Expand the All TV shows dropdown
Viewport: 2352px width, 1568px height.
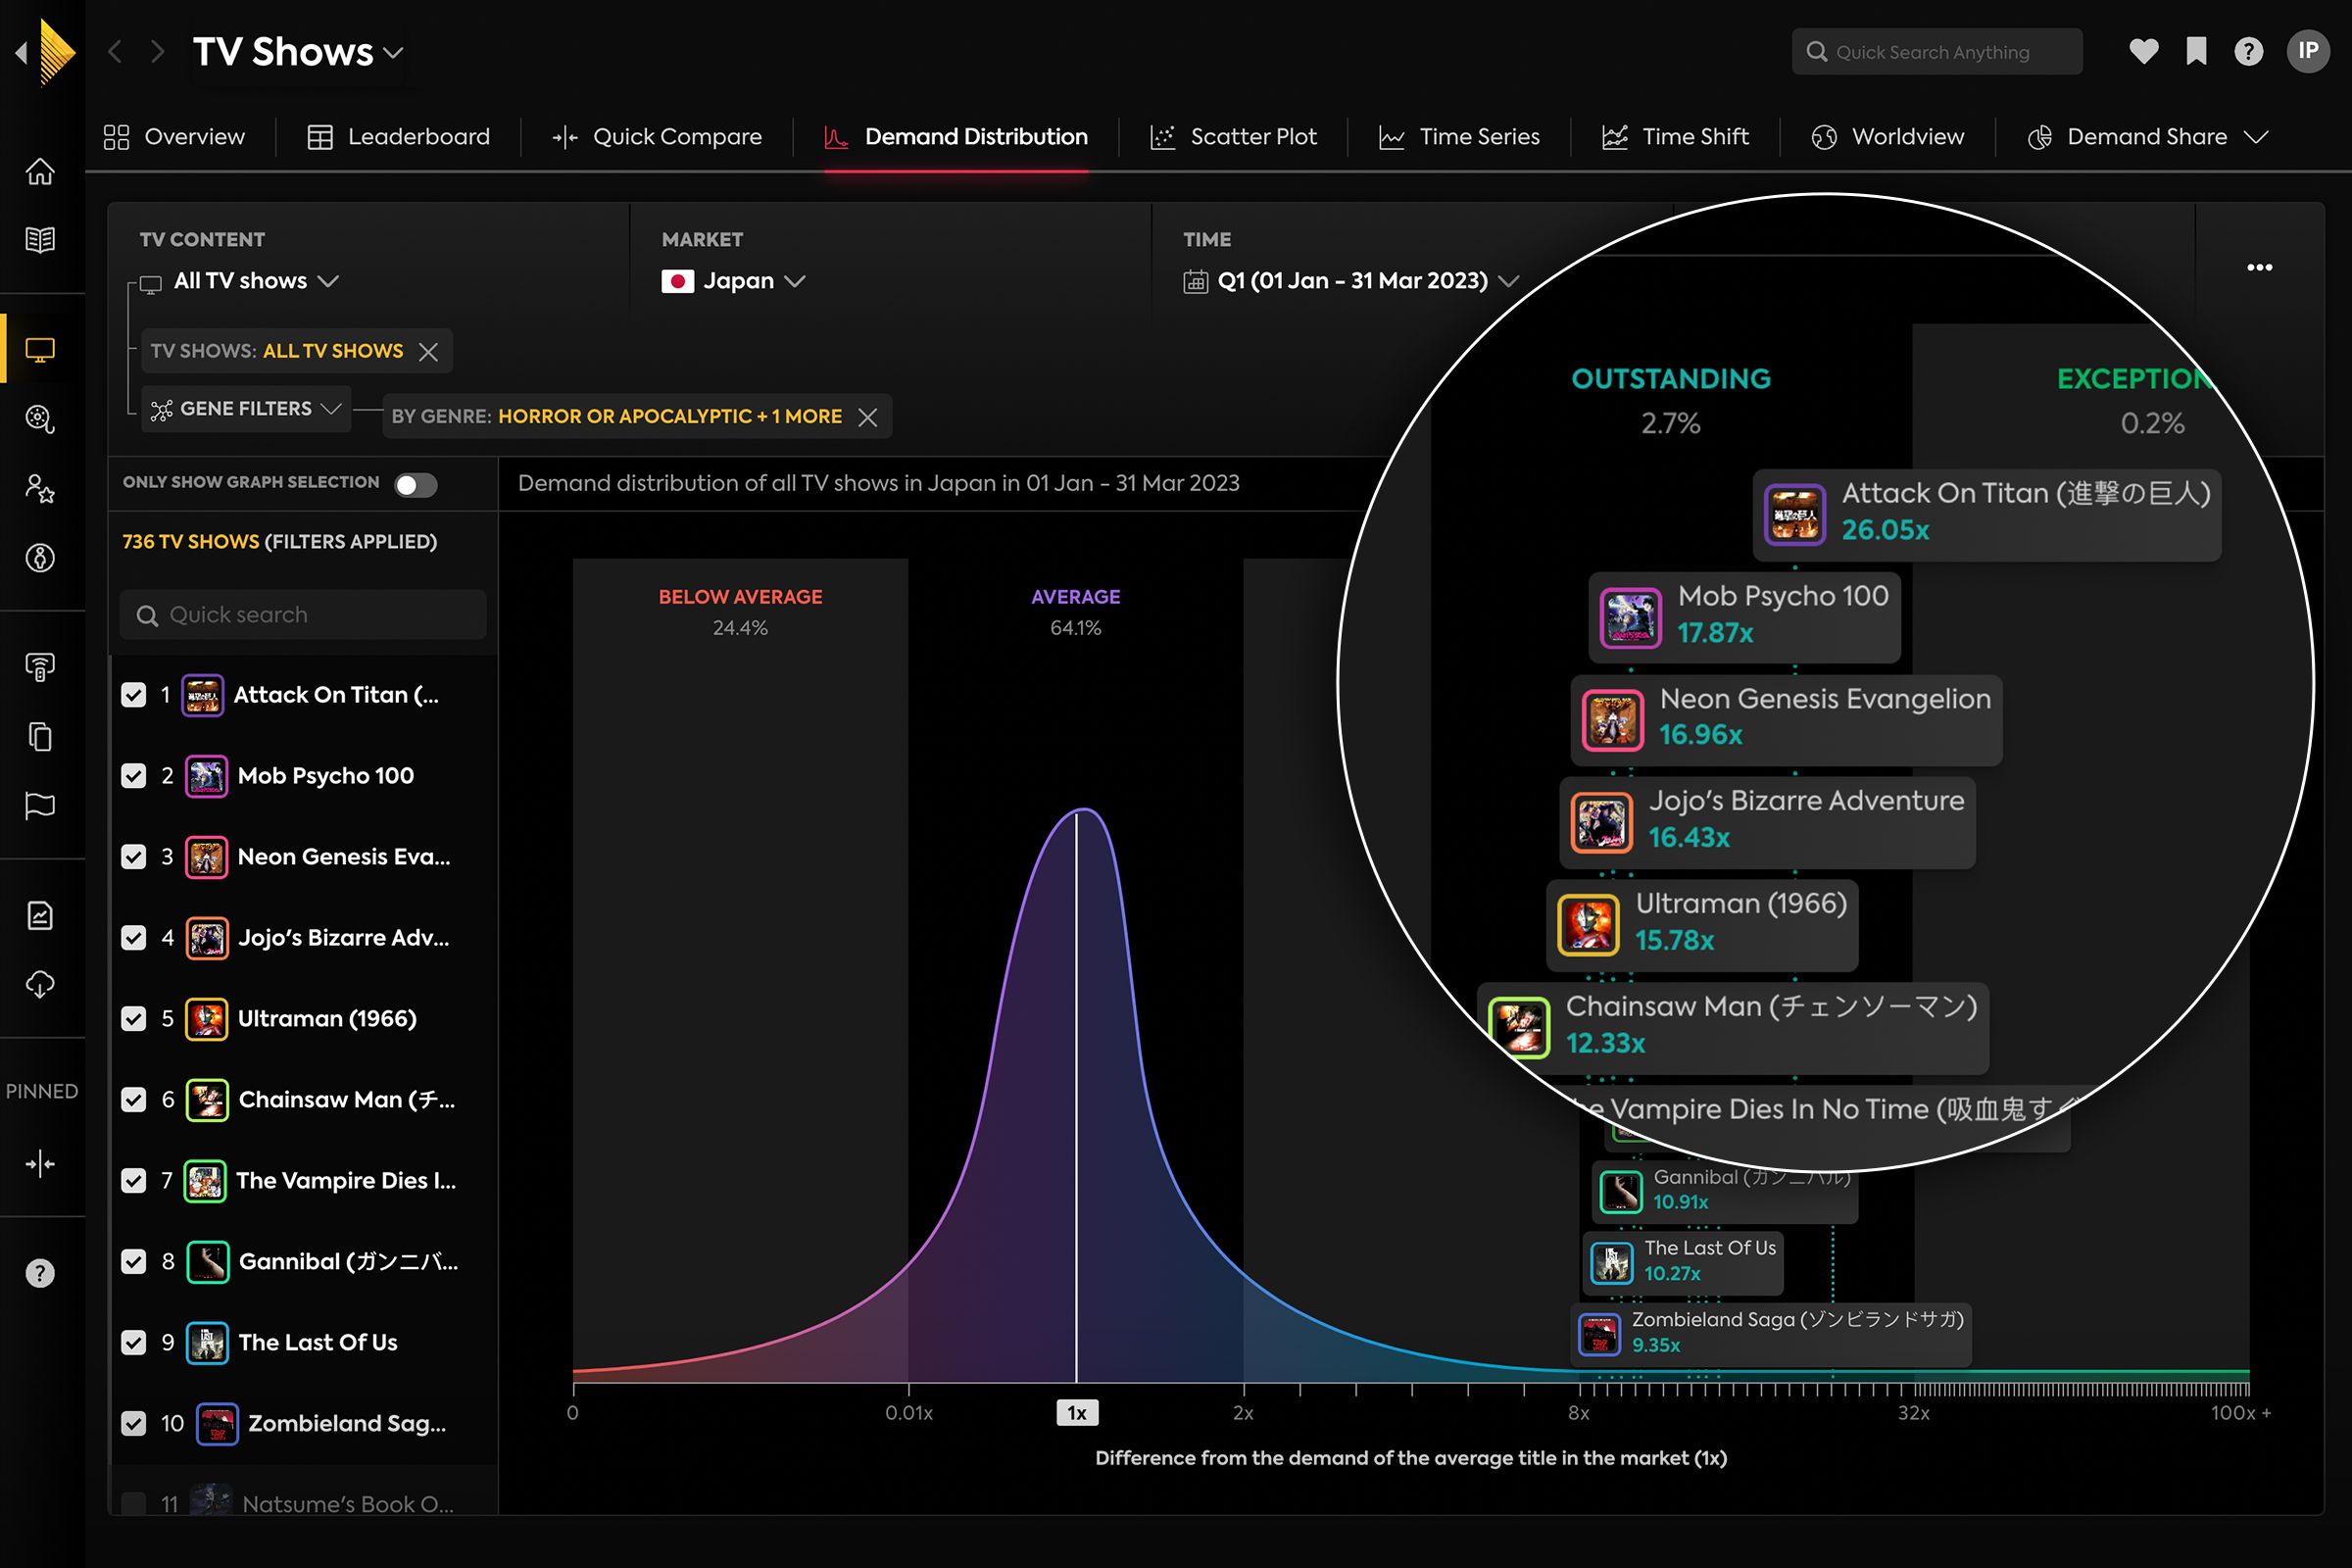[256, 281]
